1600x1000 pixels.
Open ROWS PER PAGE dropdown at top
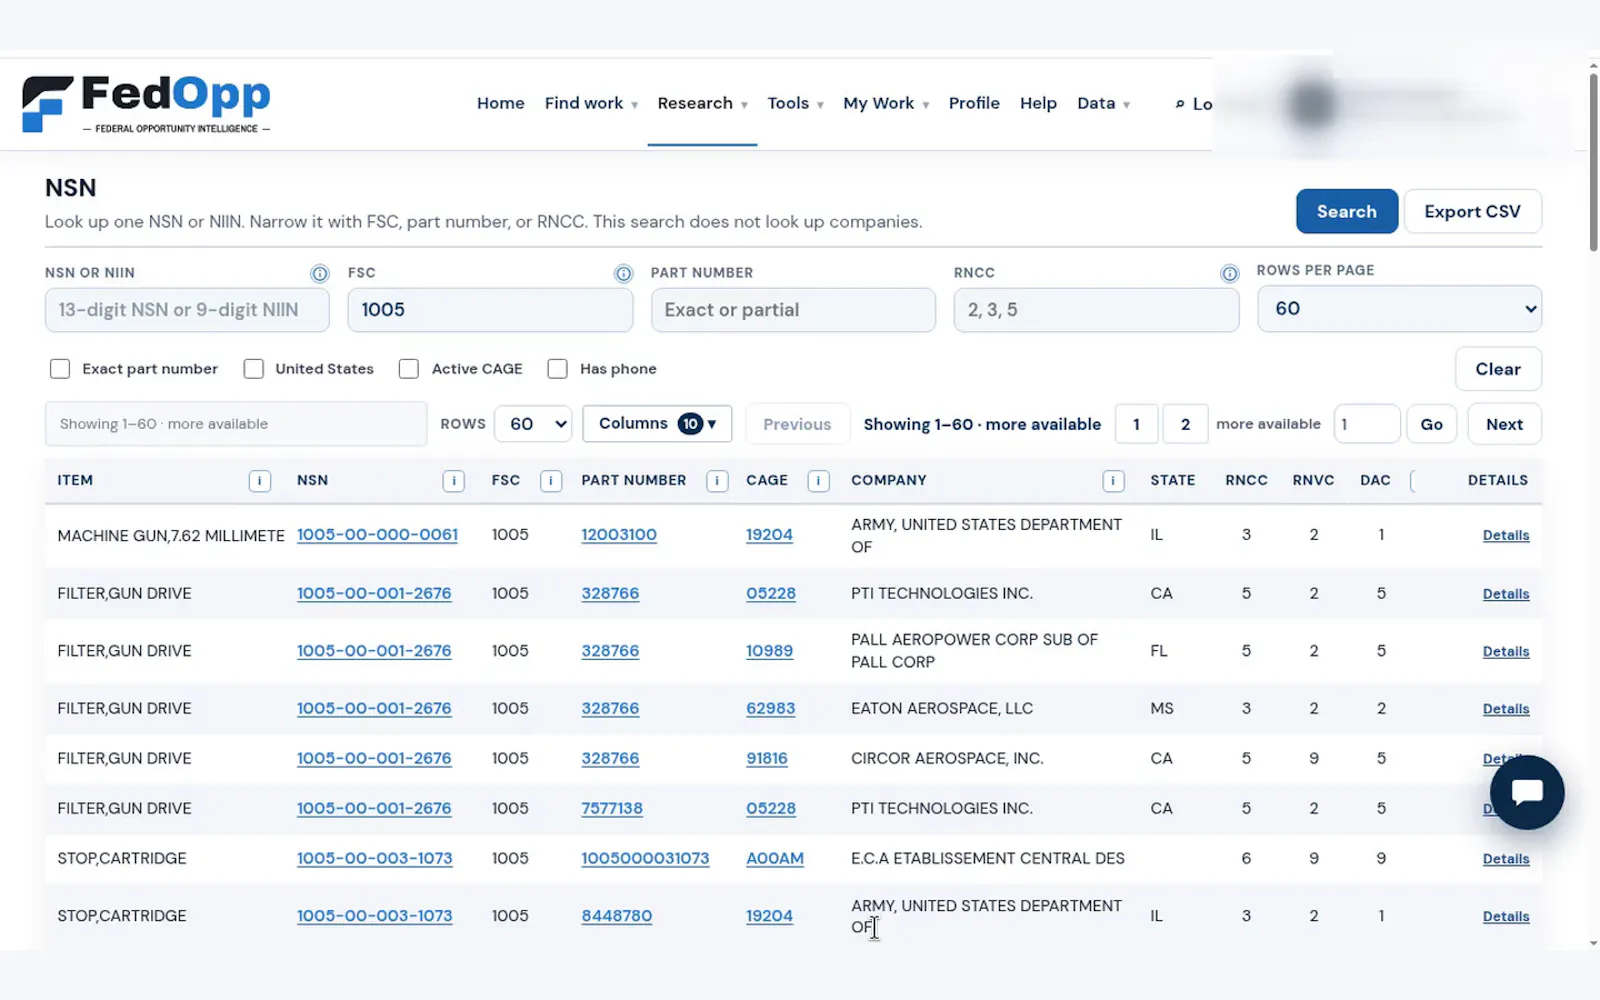[1399, 309]
